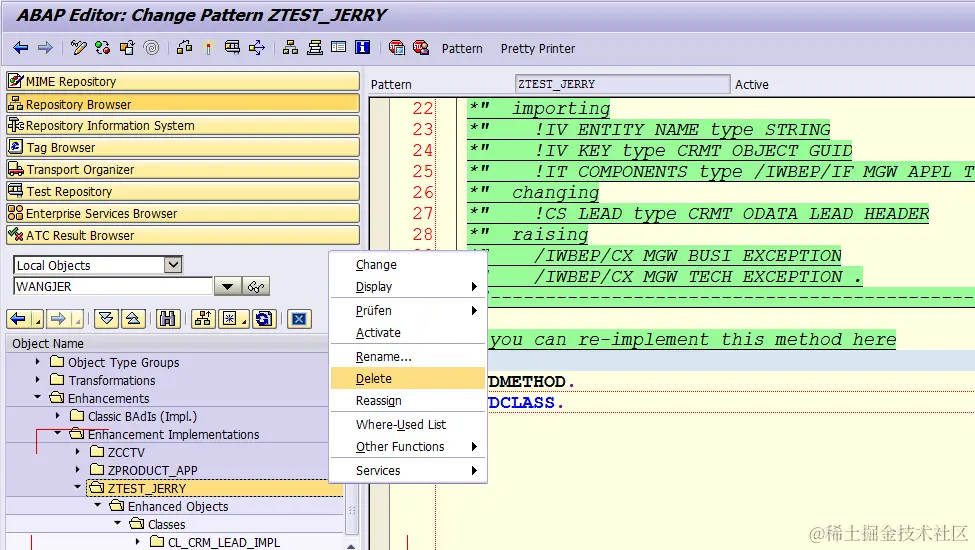Expand the Object Type Groups node

pyautogui.click(x=37, y=362)
